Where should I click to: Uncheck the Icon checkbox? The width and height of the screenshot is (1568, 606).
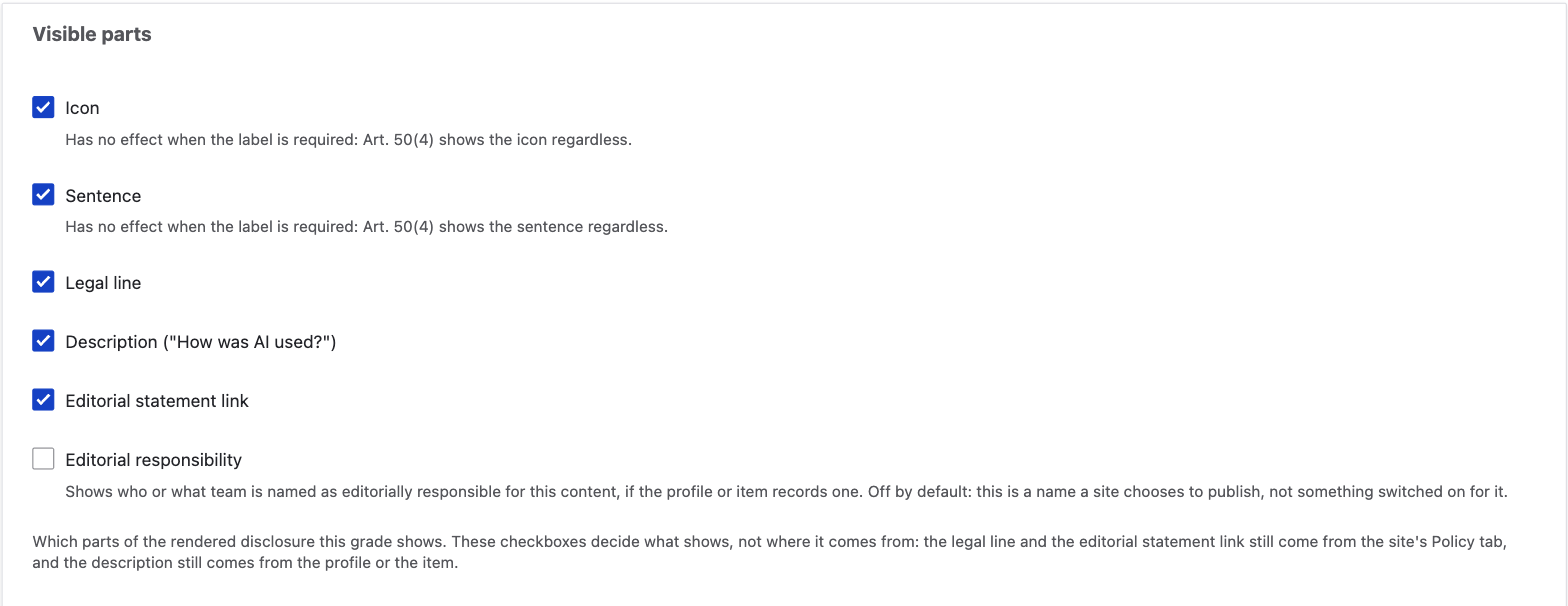pos(43,107)
